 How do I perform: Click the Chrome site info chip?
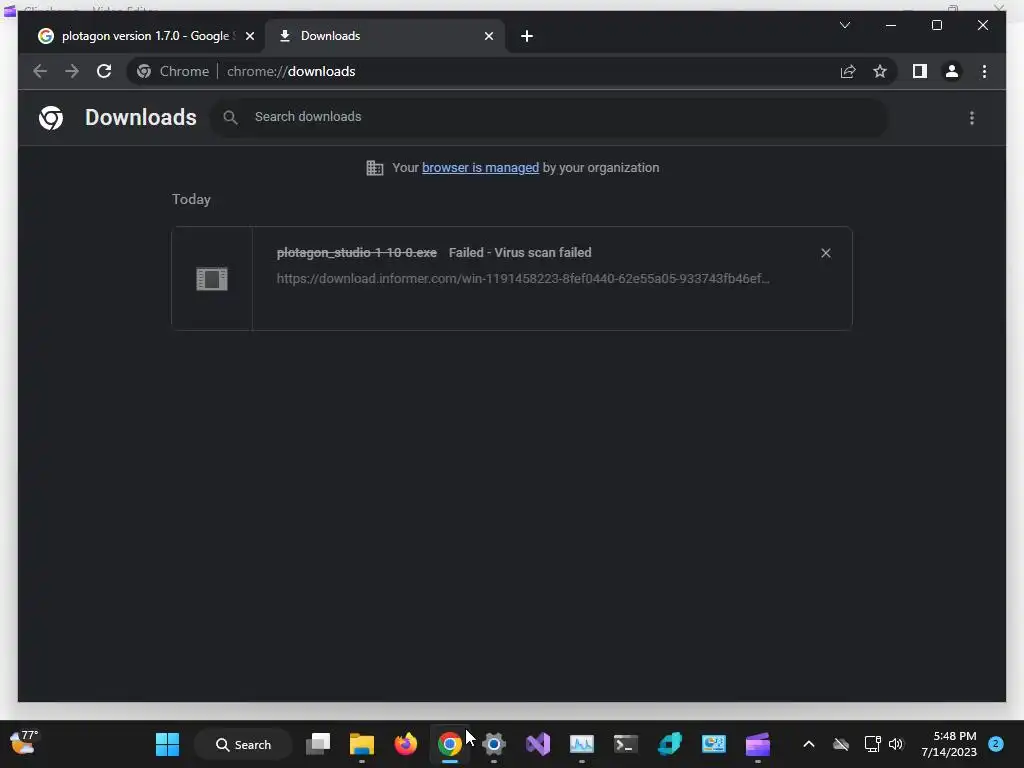coord(173,71)
